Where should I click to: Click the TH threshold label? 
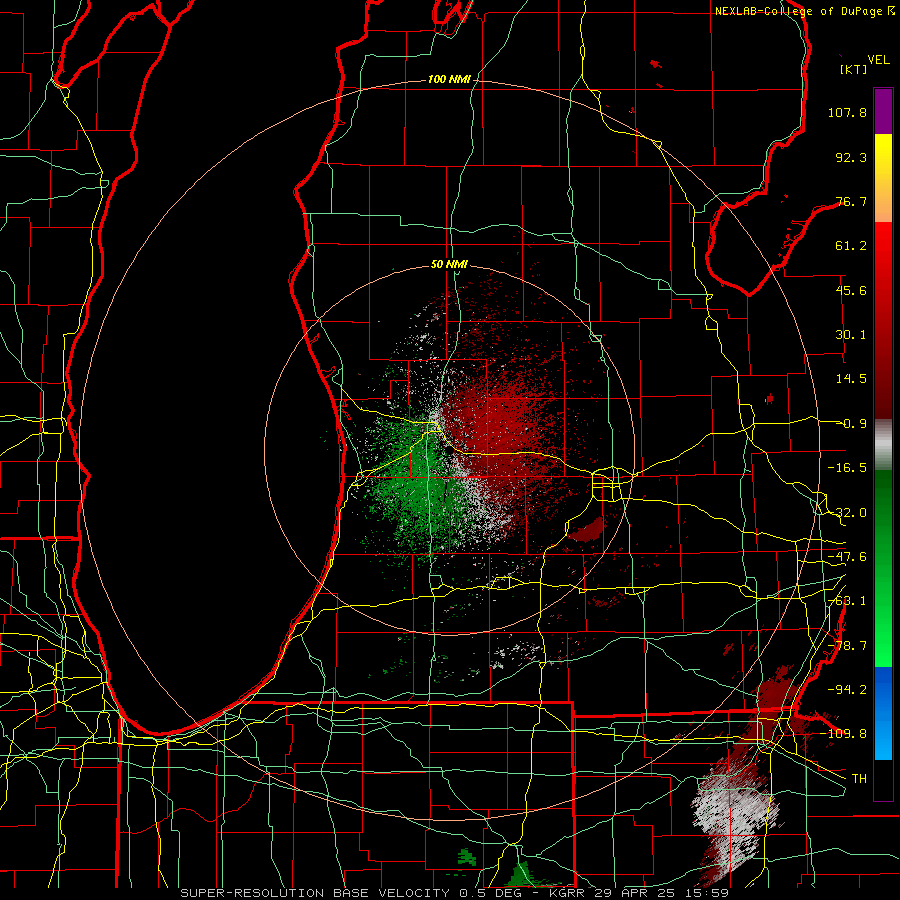pyautogui.click(x=859, y=778)
